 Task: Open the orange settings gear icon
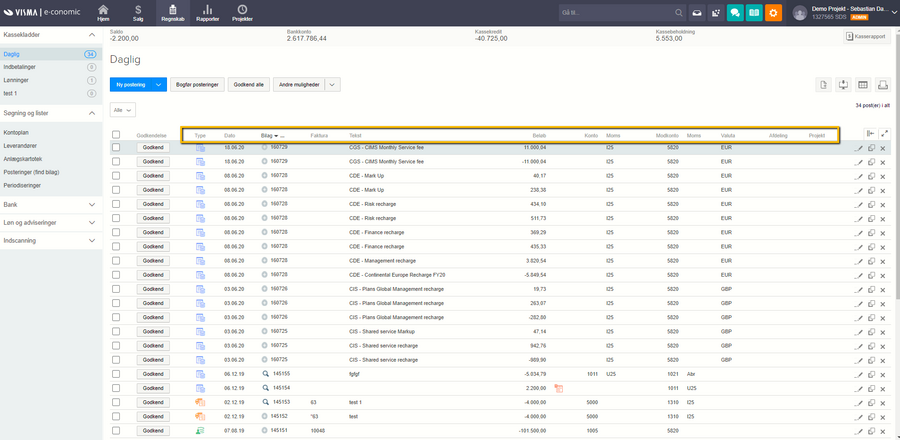(x=773, y=12)
